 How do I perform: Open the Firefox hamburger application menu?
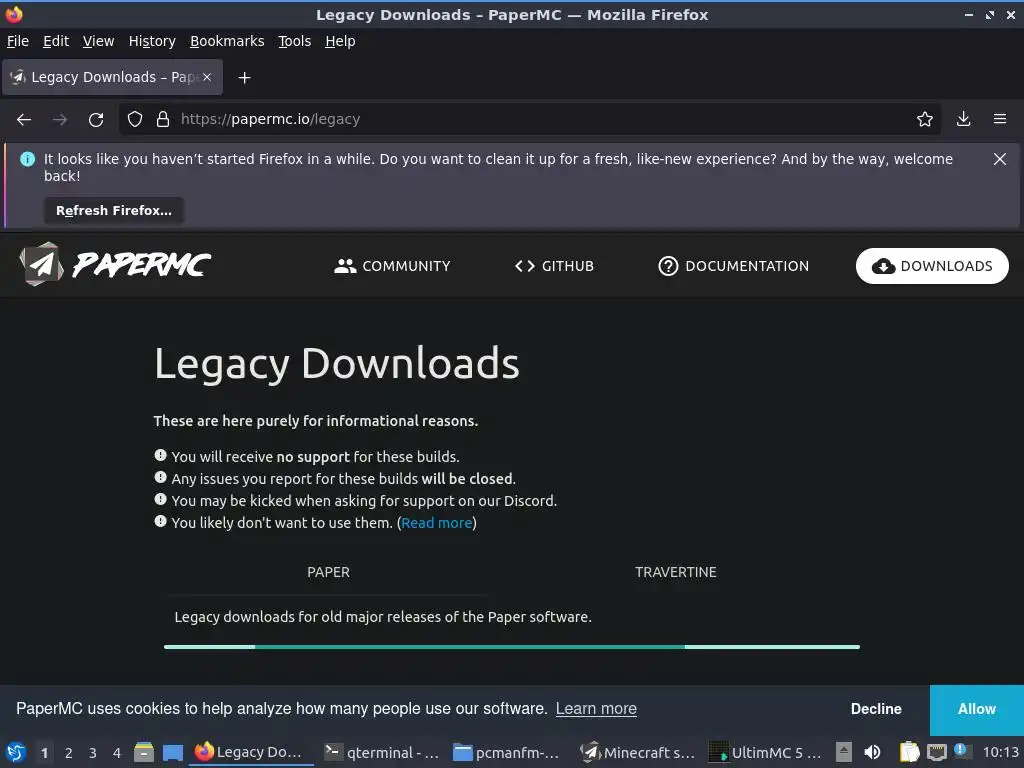coord(1000,119)
